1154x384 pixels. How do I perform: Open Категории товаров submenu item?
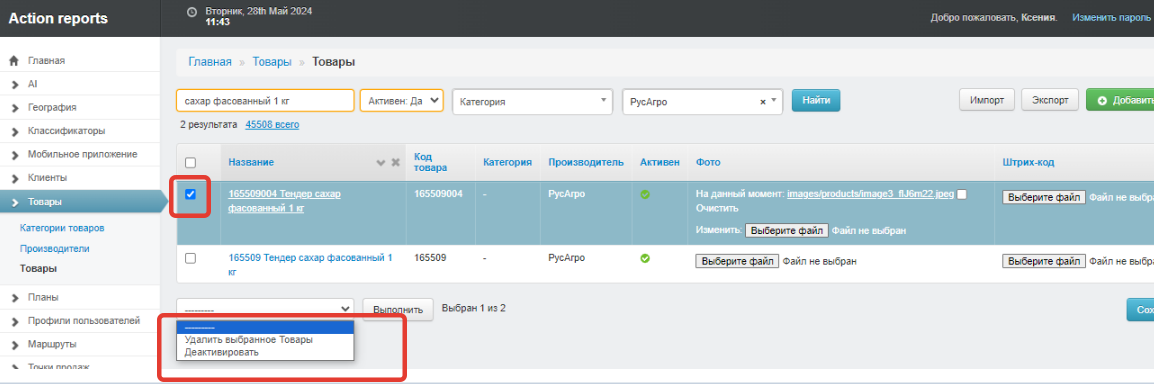click(x=62, y=228)
